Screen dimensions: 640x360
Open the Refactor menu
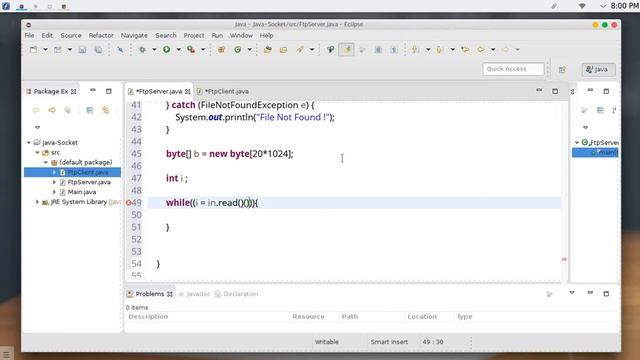(101, 36)
